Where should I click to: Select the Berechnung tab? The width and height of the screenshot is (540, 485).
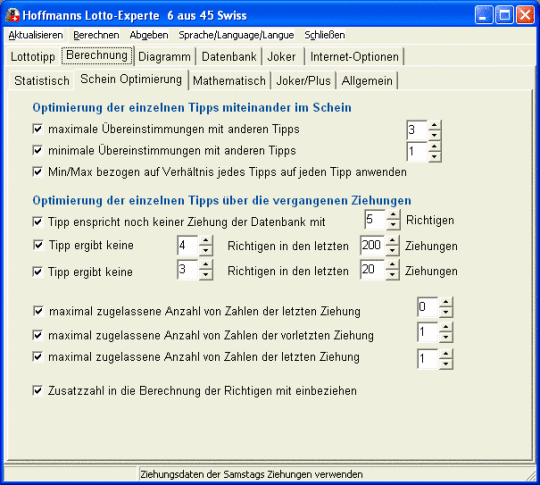[x=97, y=55]
